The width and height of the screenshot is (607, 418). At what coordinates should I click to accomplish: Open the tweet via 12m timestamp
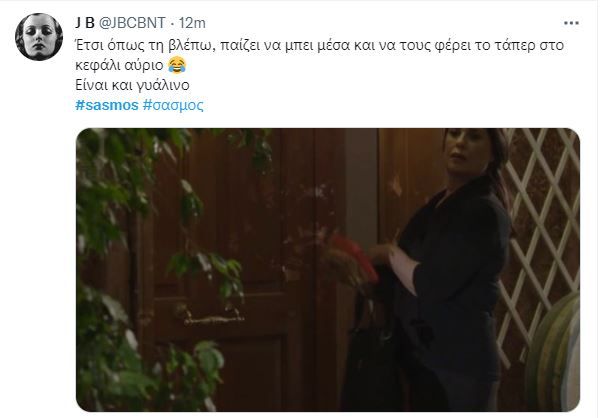(192, 23)
